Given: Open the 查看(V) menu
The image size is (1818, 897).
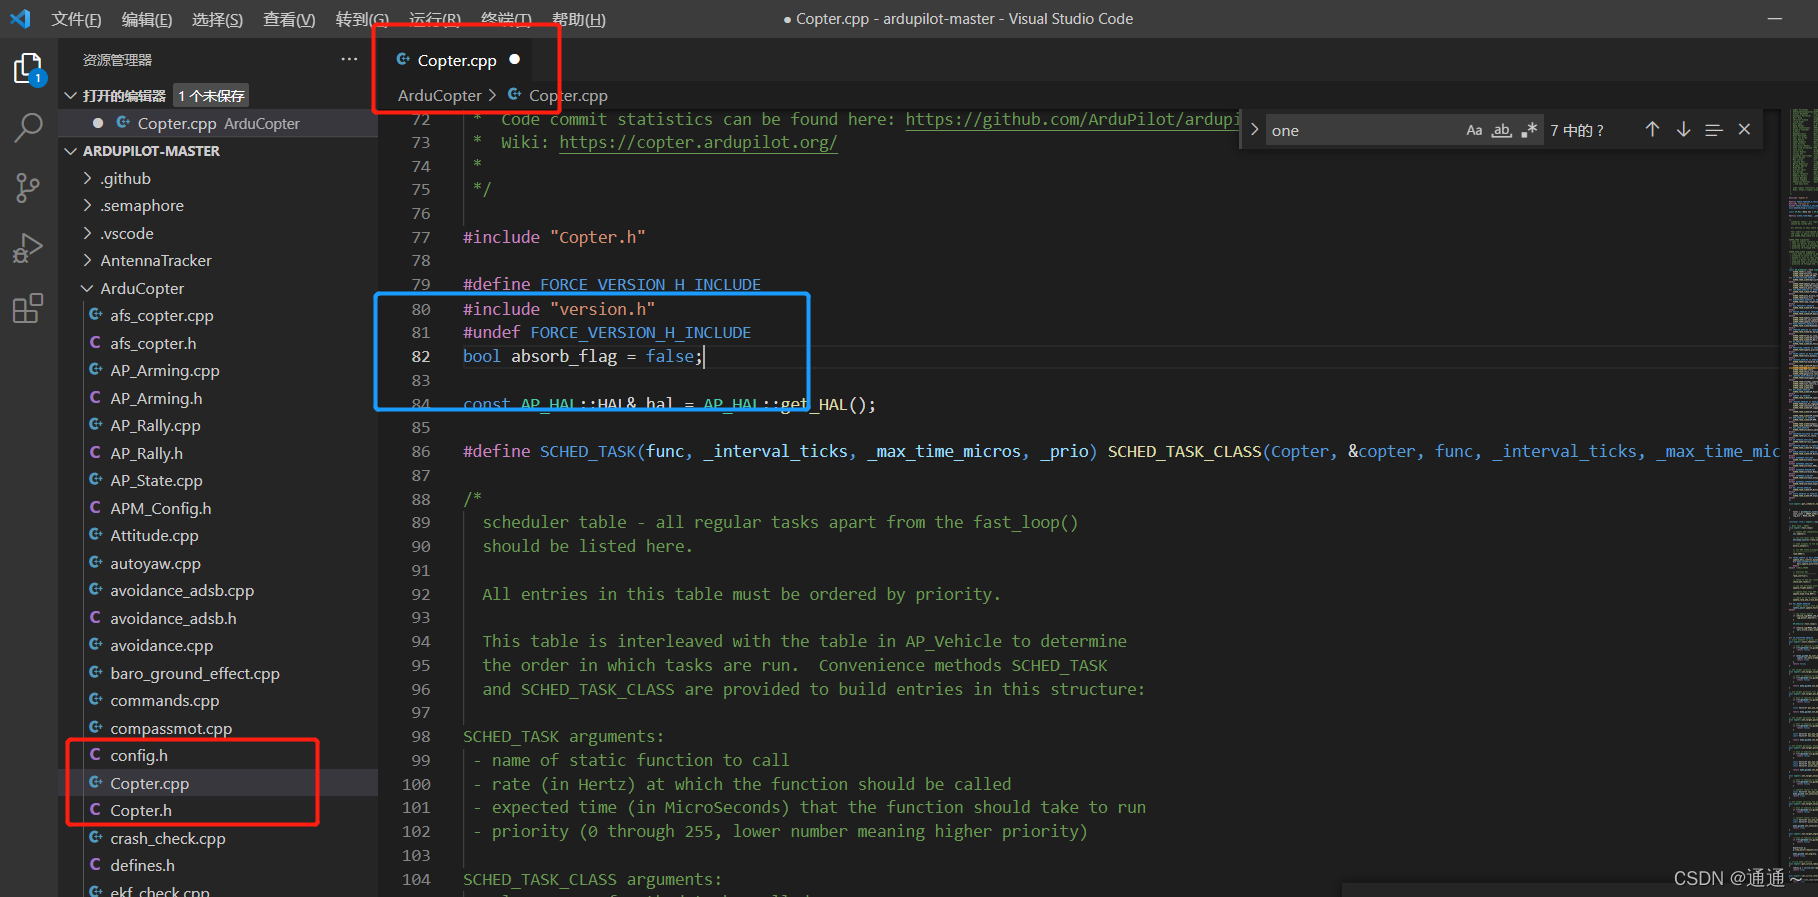Looking at the screenshot, I should (289, 19).
